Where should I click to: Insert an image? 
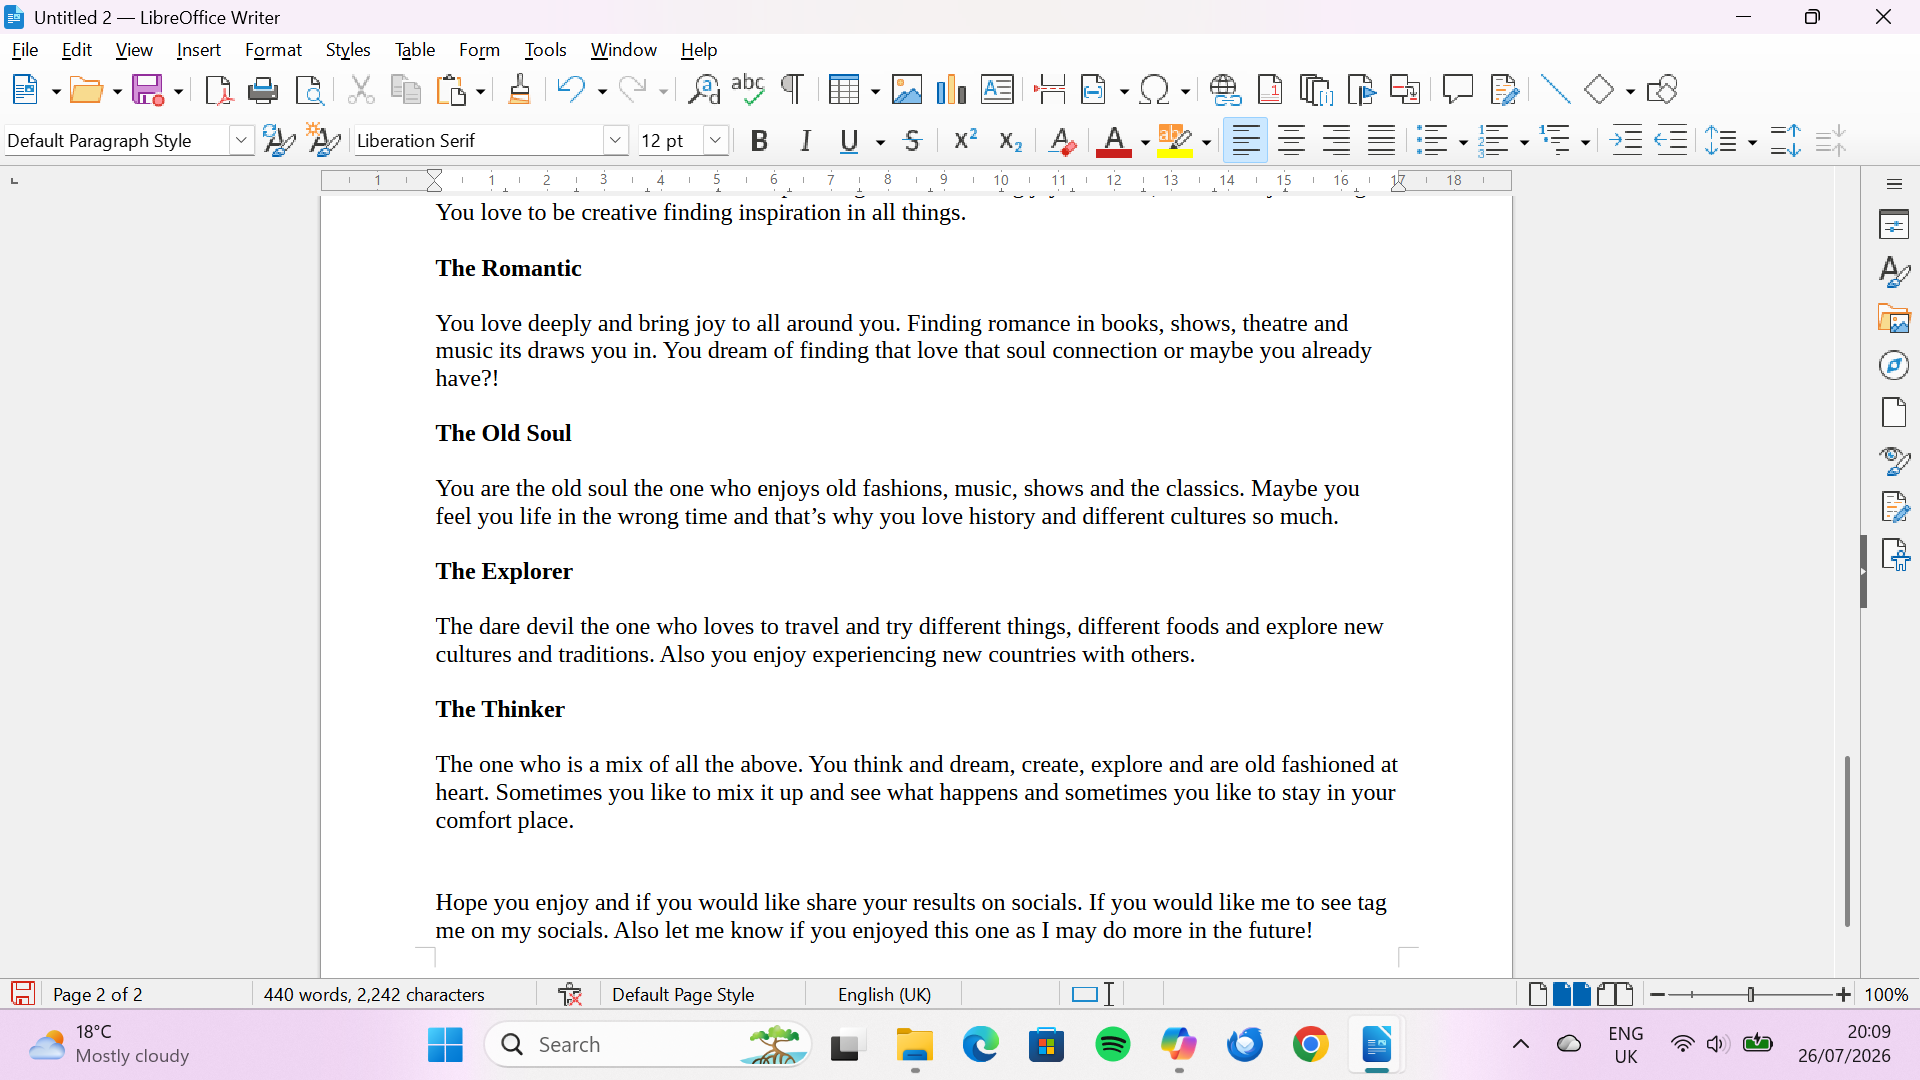(907, 90)
